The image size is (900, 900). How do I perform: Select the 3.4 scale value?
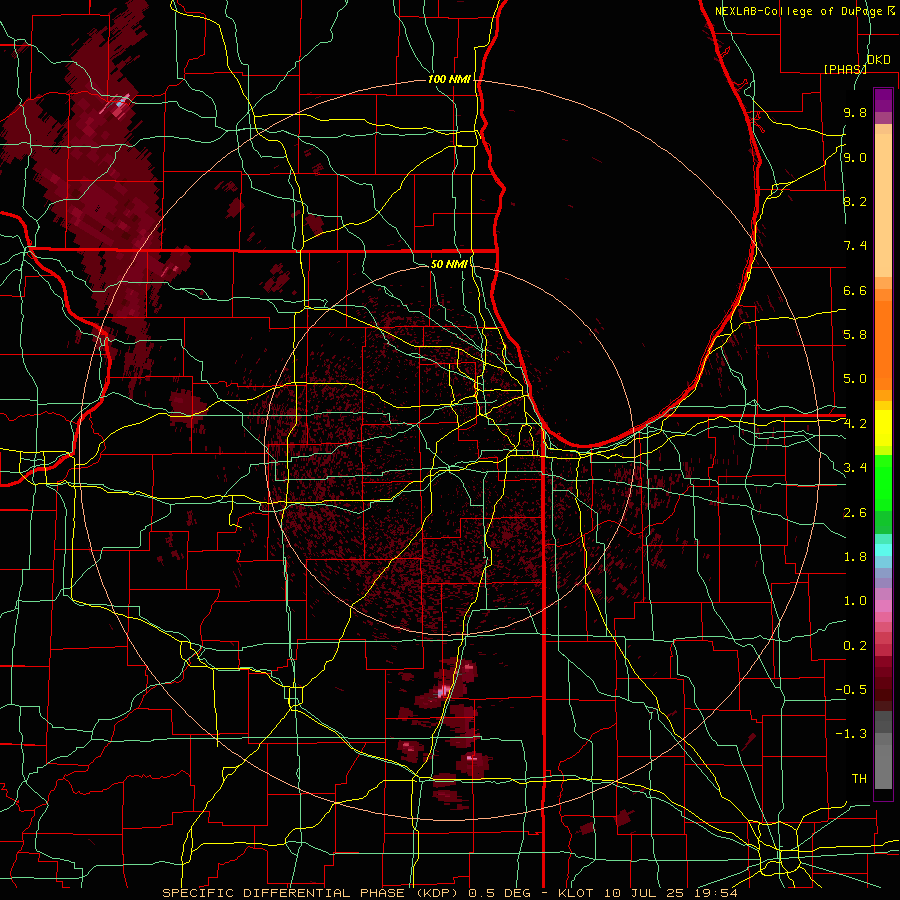click(x=855, y=468)
